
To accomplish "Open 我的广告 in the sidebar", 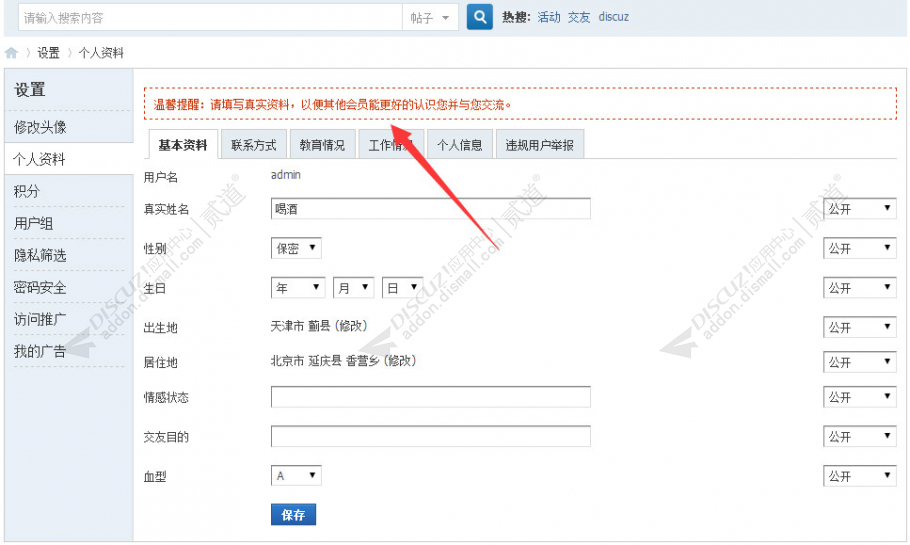I will (40, 351).
